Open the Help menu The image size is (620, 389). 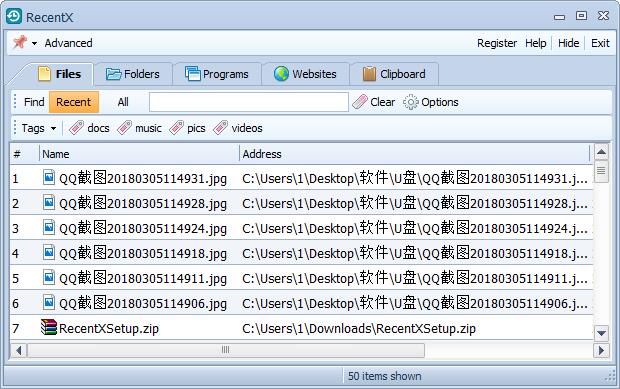point(536,43)
